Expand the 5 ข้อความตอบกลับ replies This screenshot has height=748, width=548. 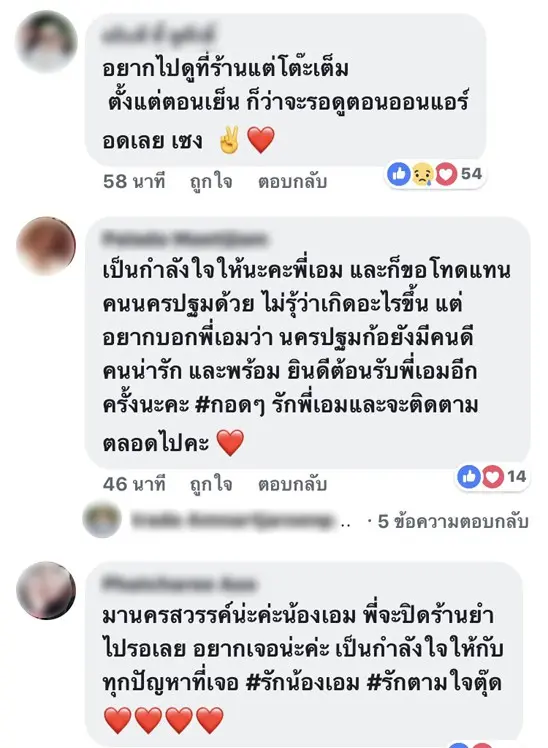(x=453, y=521)
